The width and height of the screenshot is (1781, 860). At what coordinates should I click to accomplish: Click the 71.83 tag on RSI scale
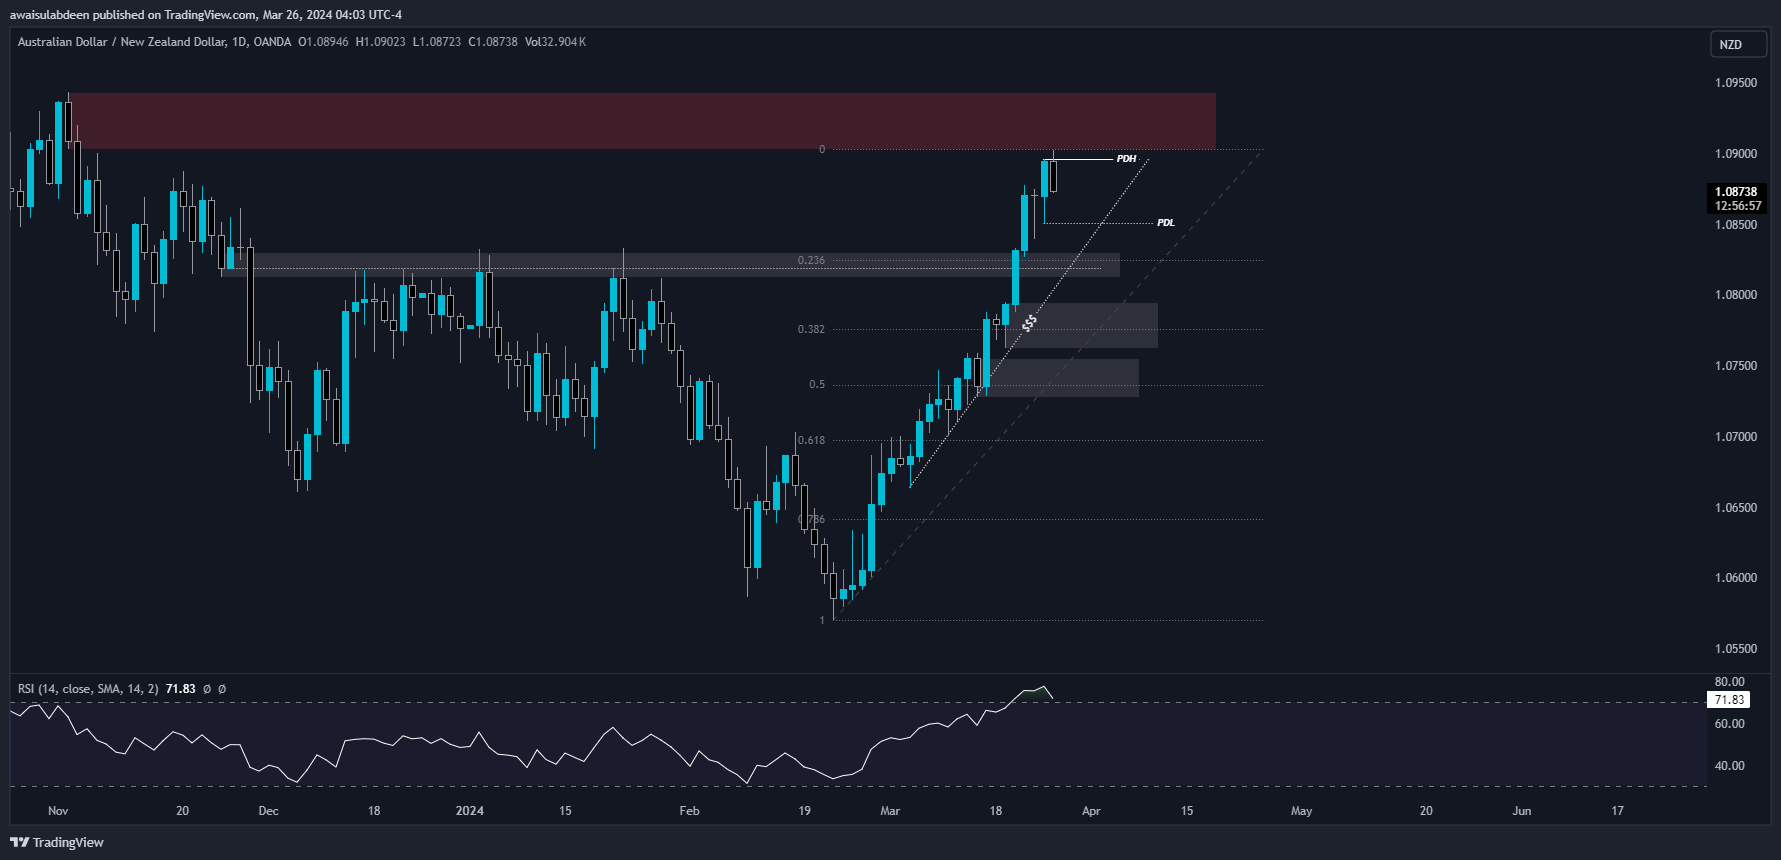tap(1729, 700)
